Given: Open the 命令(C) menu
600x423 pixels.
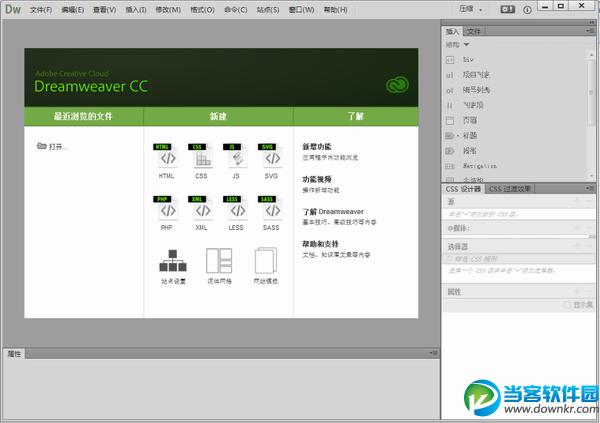Looking at the screenshot, I should click(x=235, y=10).
